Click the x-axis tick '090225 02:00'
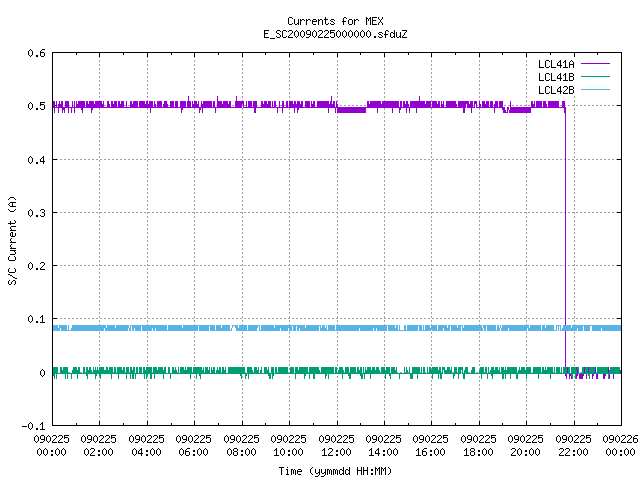Screen dimensions: 640x480 (98, 445)
